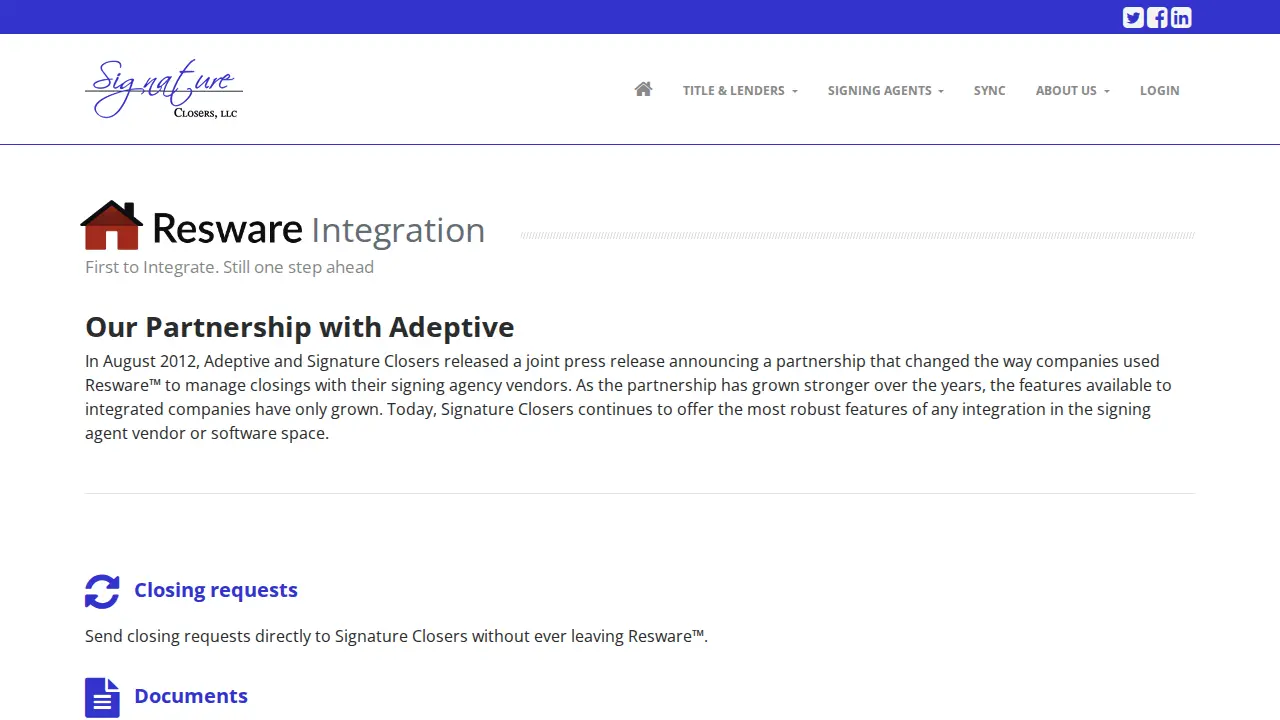Screen dimensions: 1280x720
Task: Click the 'Send closing requests directly' sentence
Action: (x=396, y=636)
